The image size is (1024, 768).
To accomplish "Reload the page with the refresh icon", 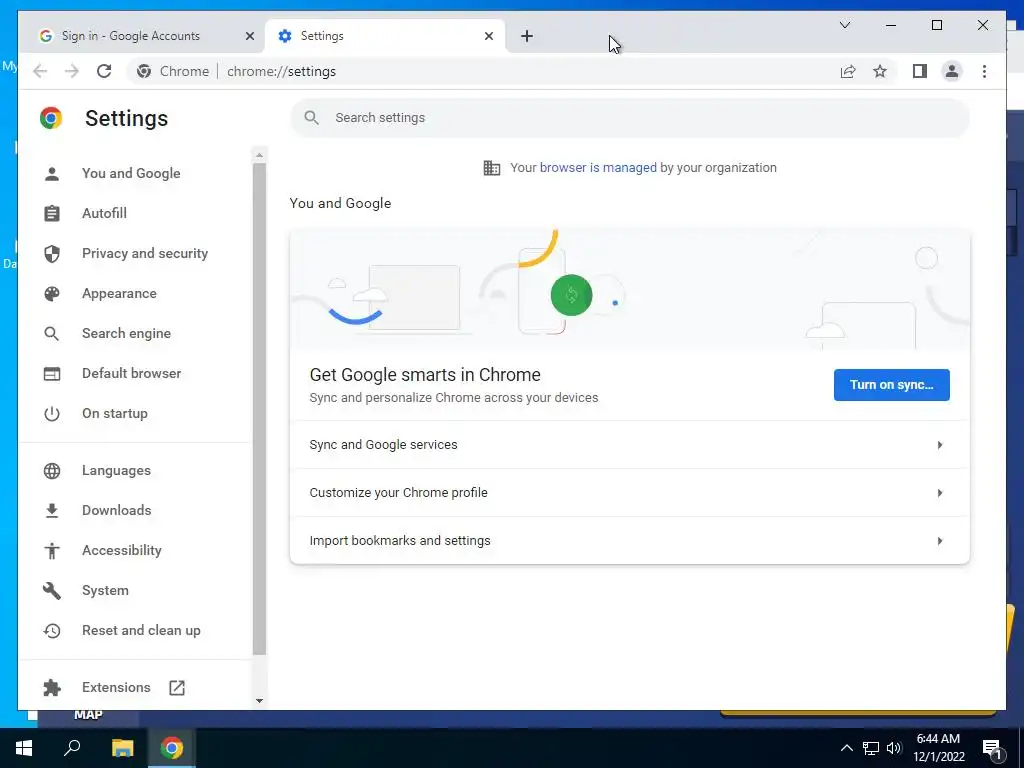I will pyautogui.click(x=104, y=71).
